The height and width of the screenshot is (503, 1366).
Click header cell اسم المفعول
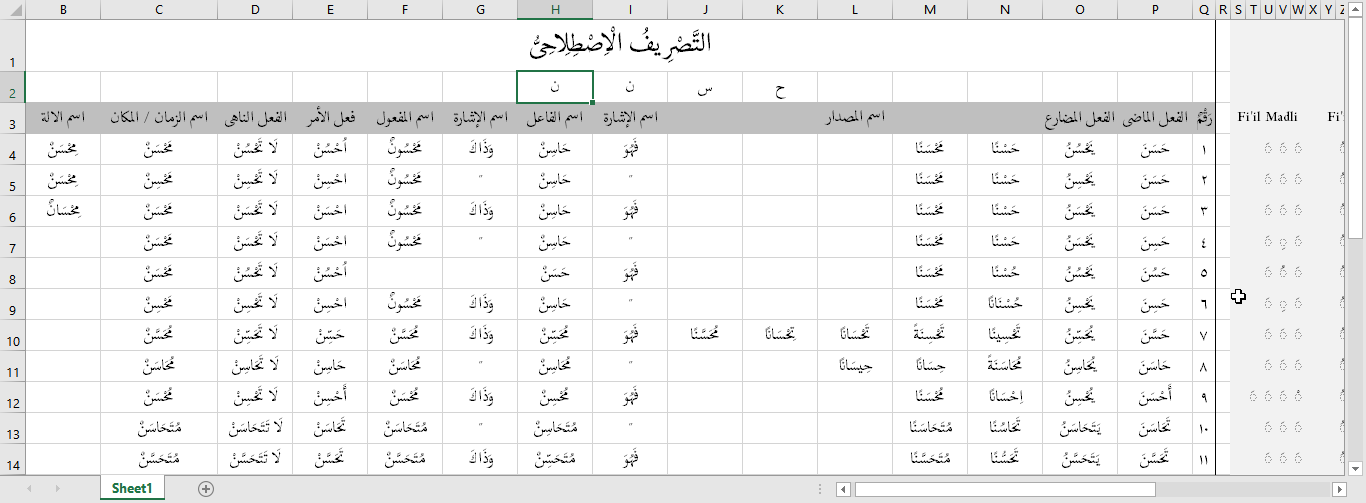405,118
